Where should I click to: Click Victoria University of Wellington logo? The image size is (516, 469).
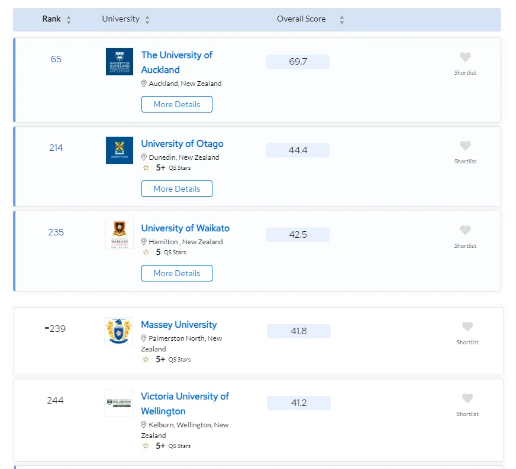(x=119, y=403)
